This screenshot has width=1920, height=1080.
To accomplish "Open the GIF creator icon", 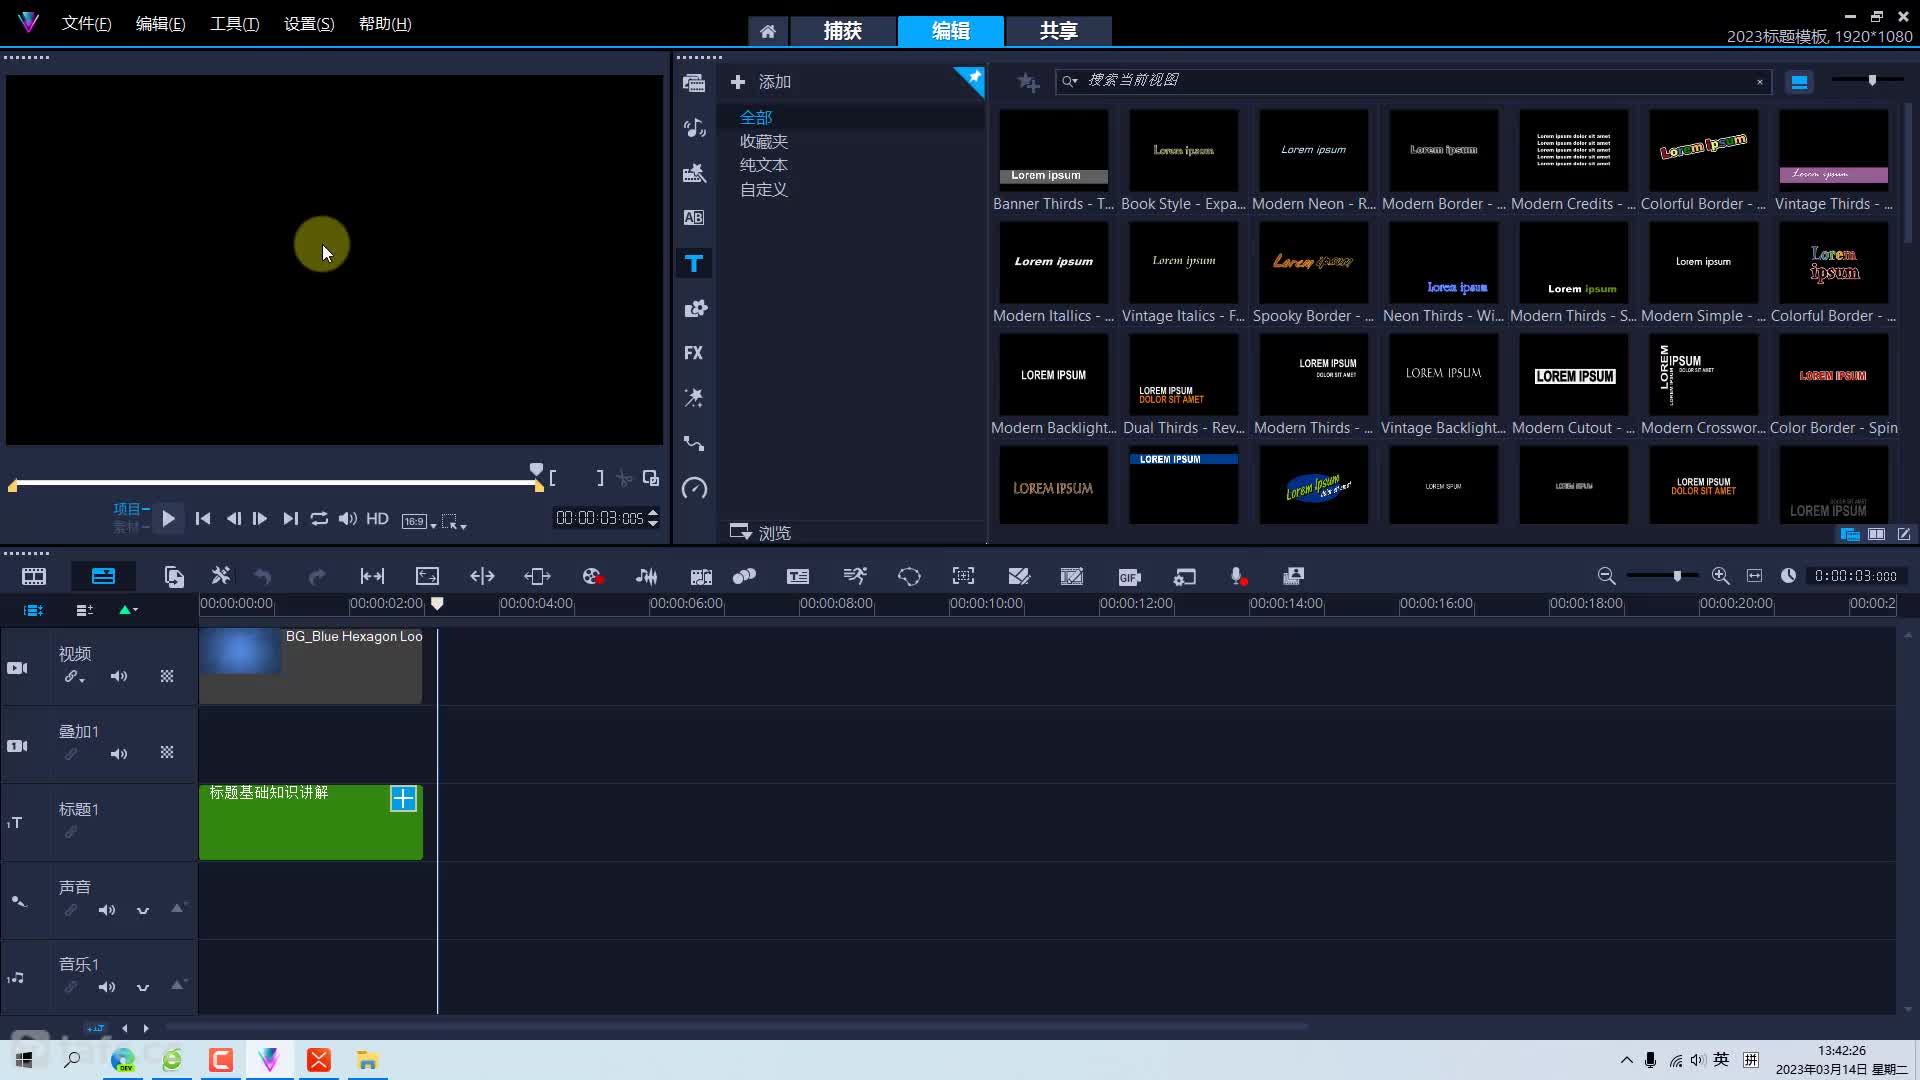I will (1129, 576).
